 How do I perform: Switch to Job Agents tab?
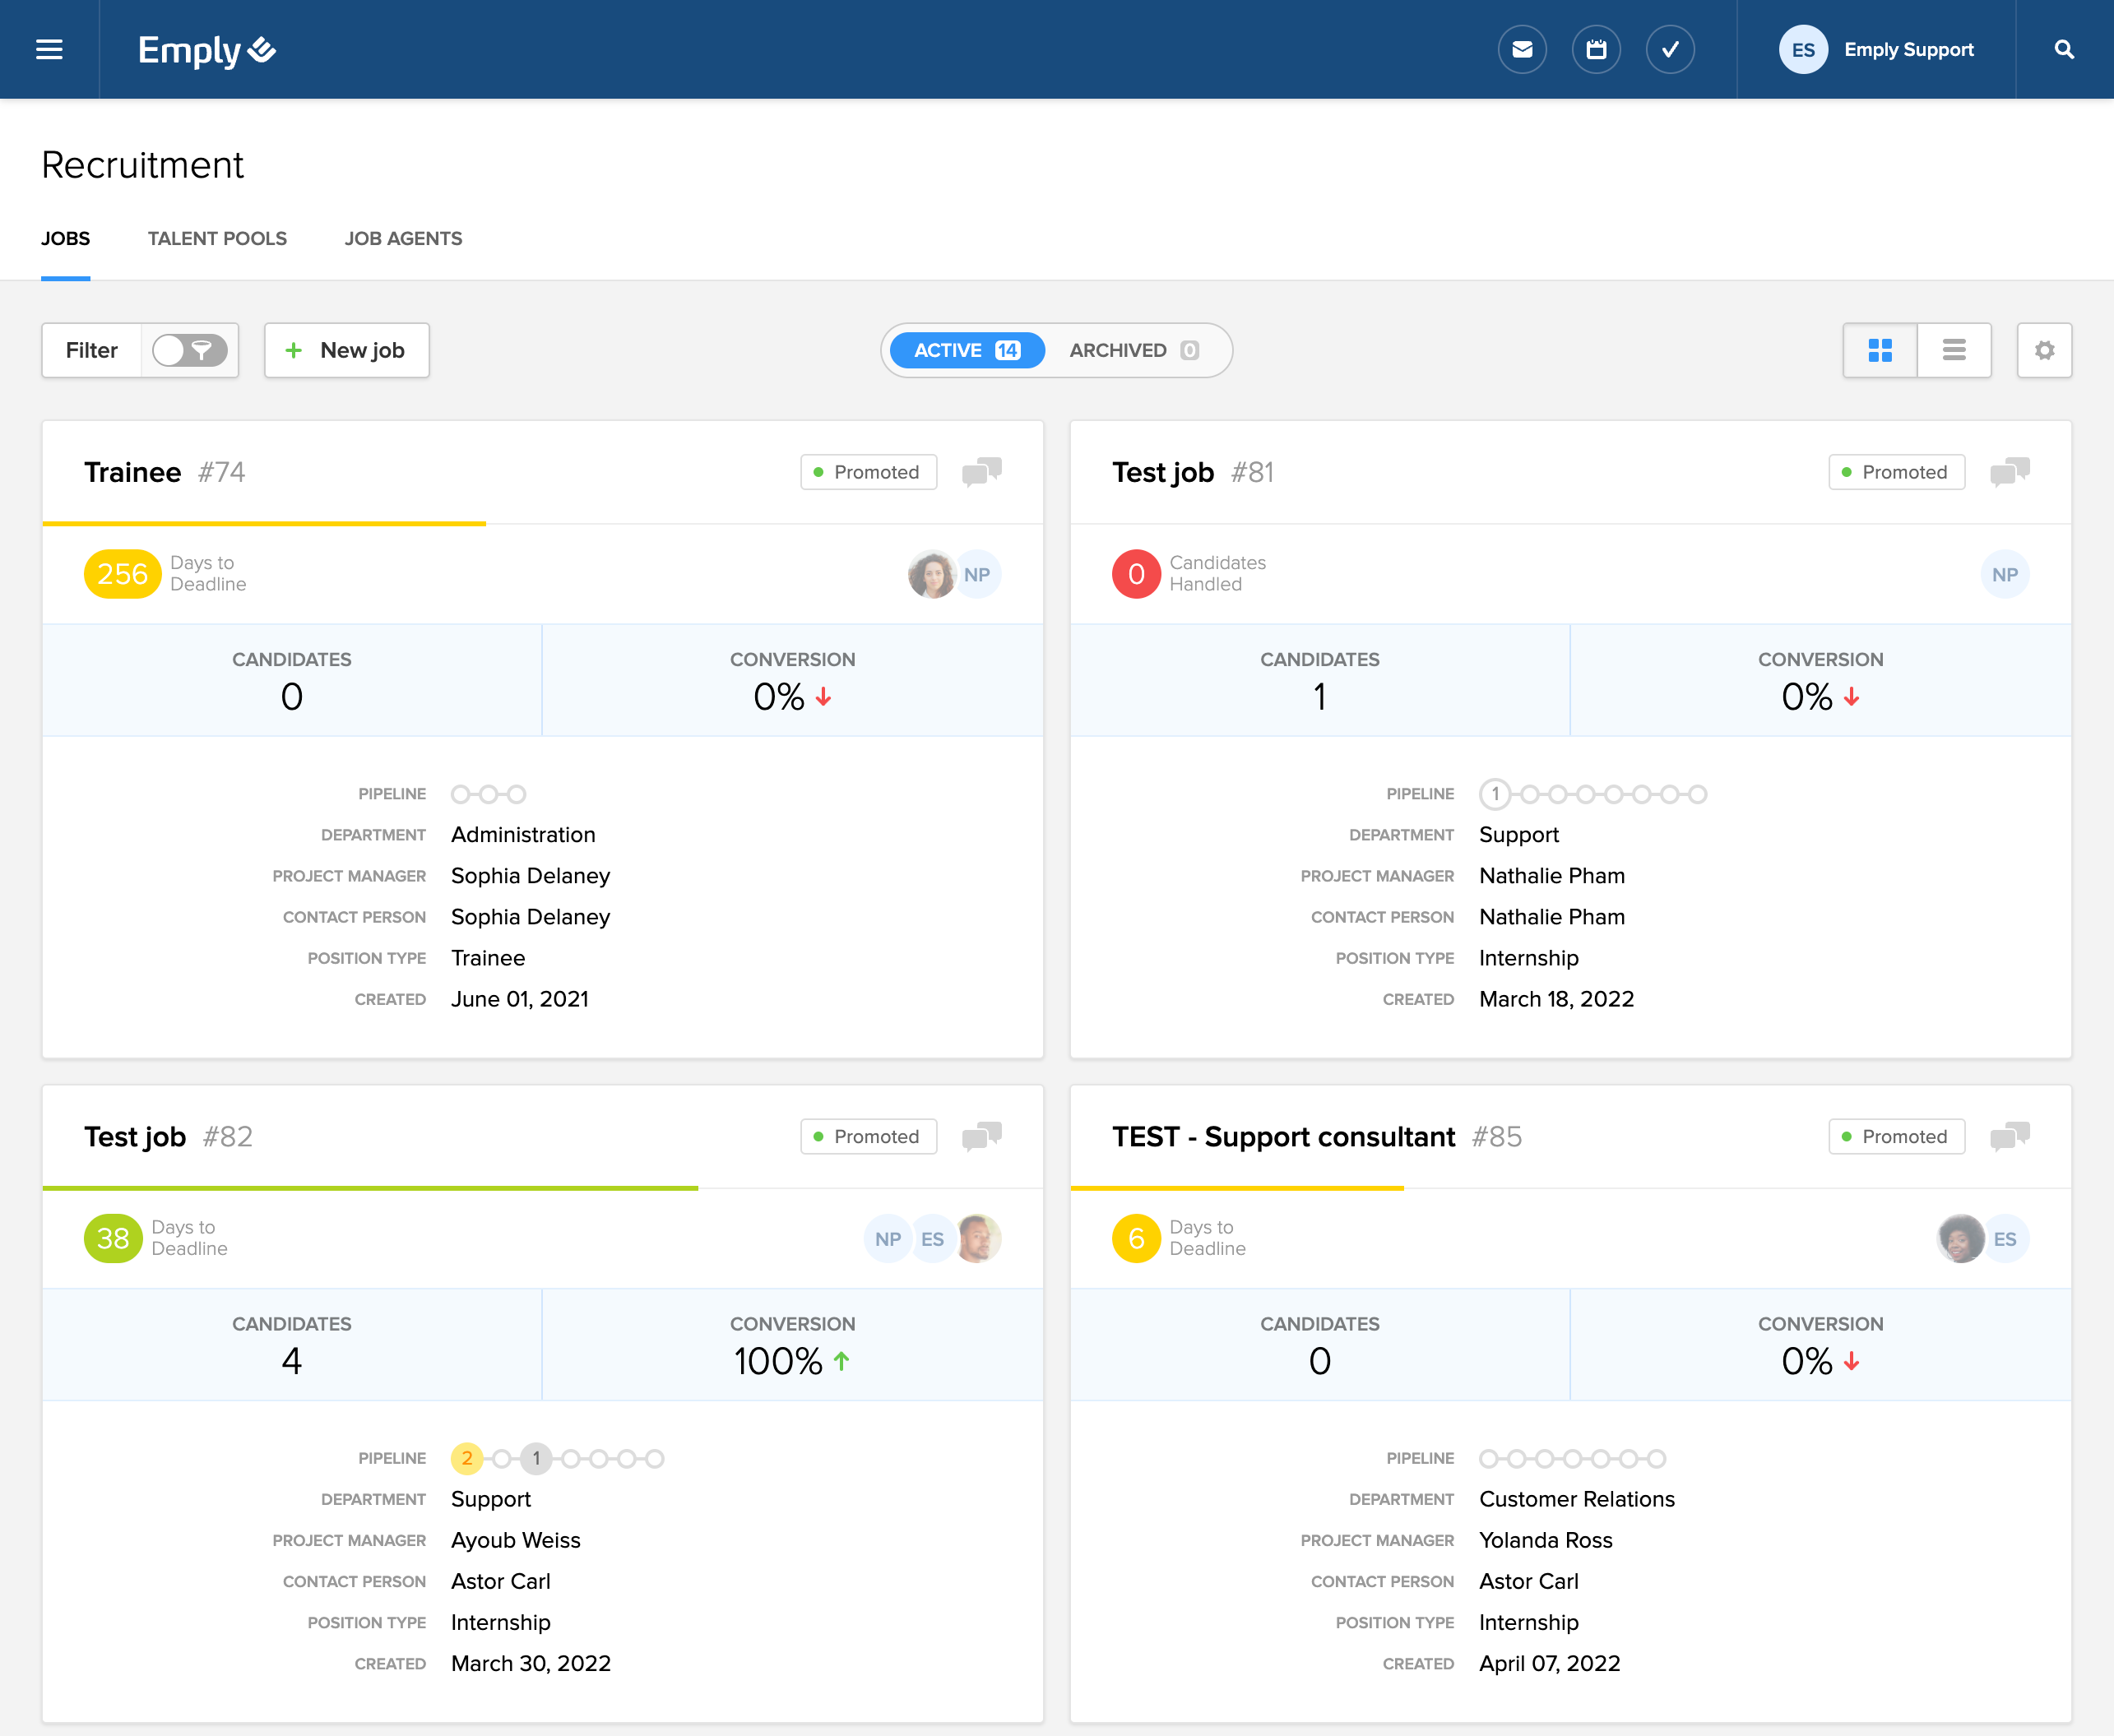click(403, 238)
